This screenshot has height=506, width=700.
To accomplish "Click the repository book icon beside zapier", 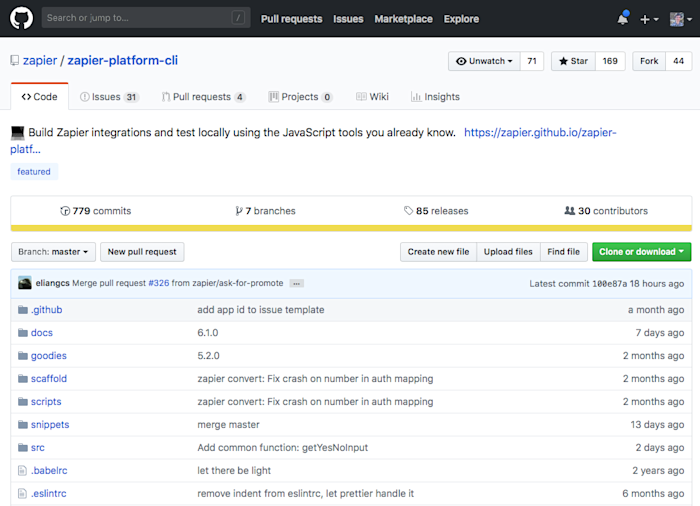I will [x=15, y=60].
